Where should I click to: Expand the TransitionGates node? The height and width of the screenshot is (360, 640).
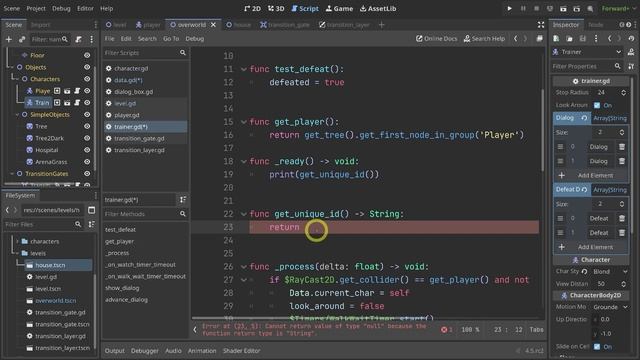coord(12,173)
